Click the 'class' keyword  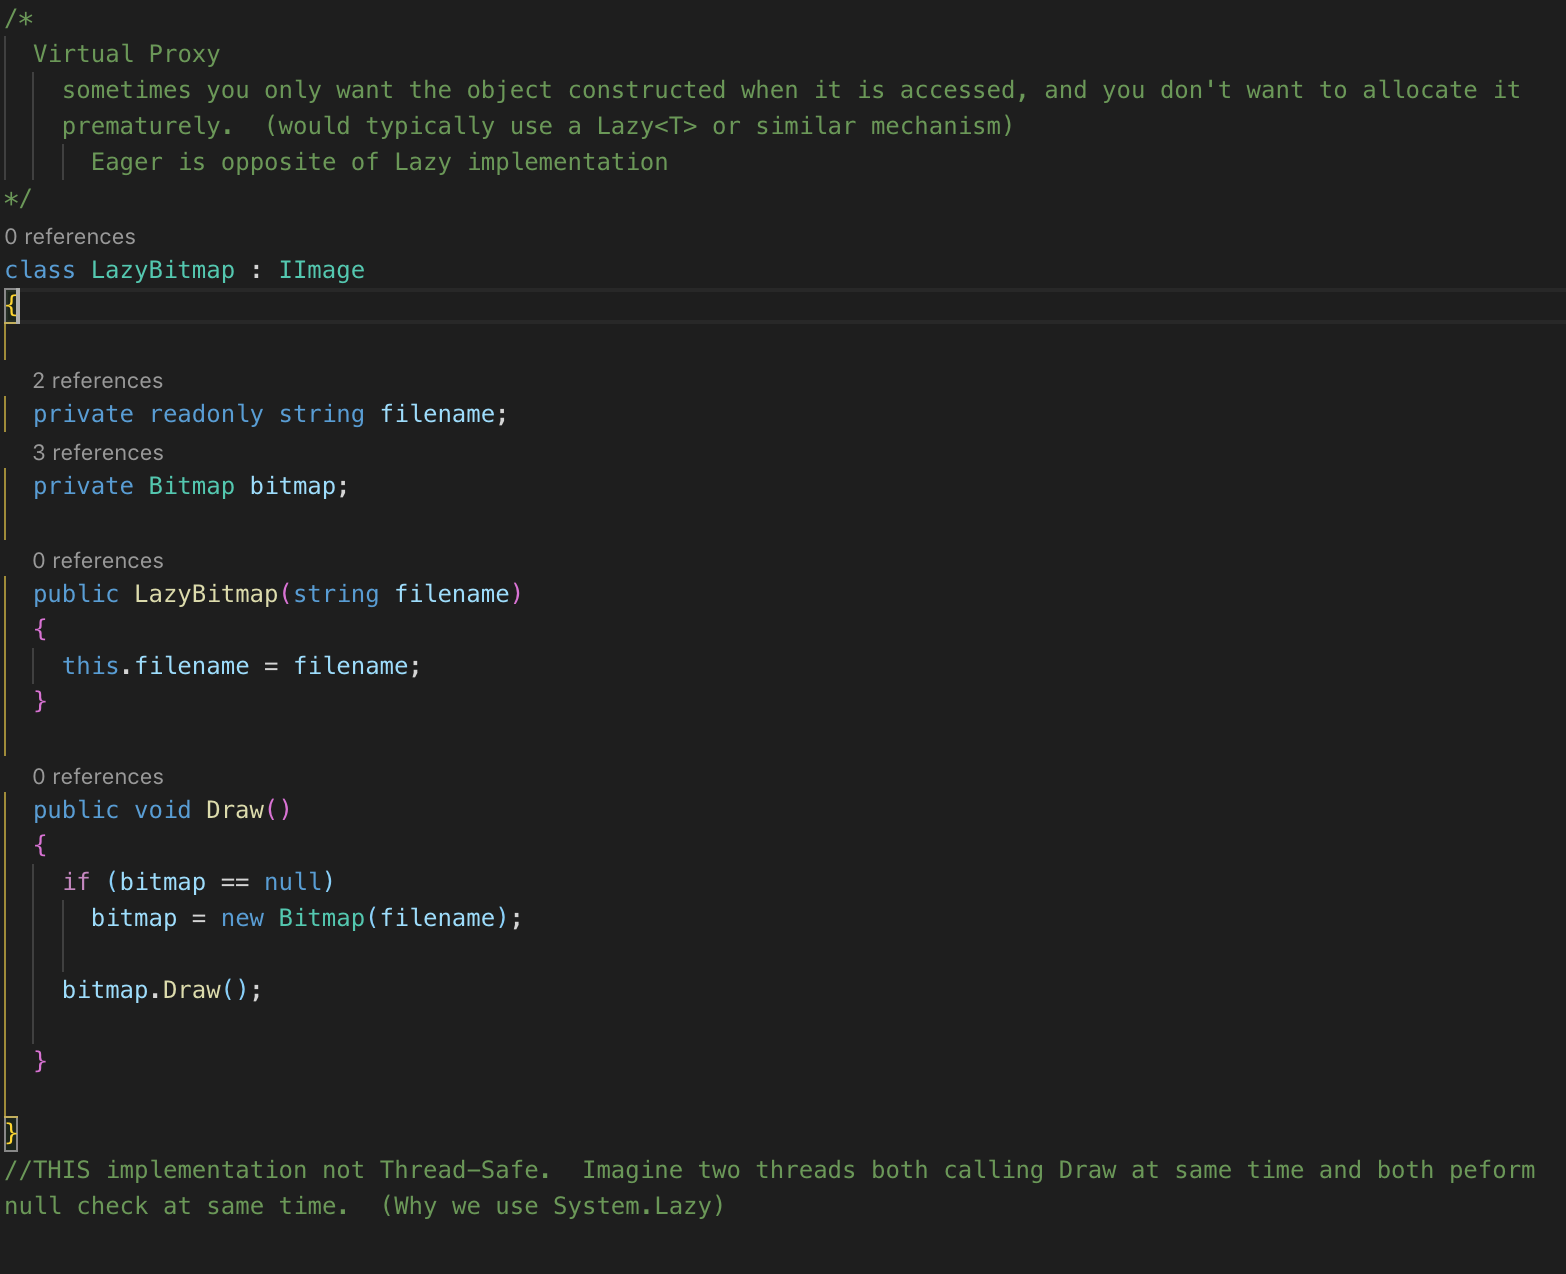pos(40,270)
